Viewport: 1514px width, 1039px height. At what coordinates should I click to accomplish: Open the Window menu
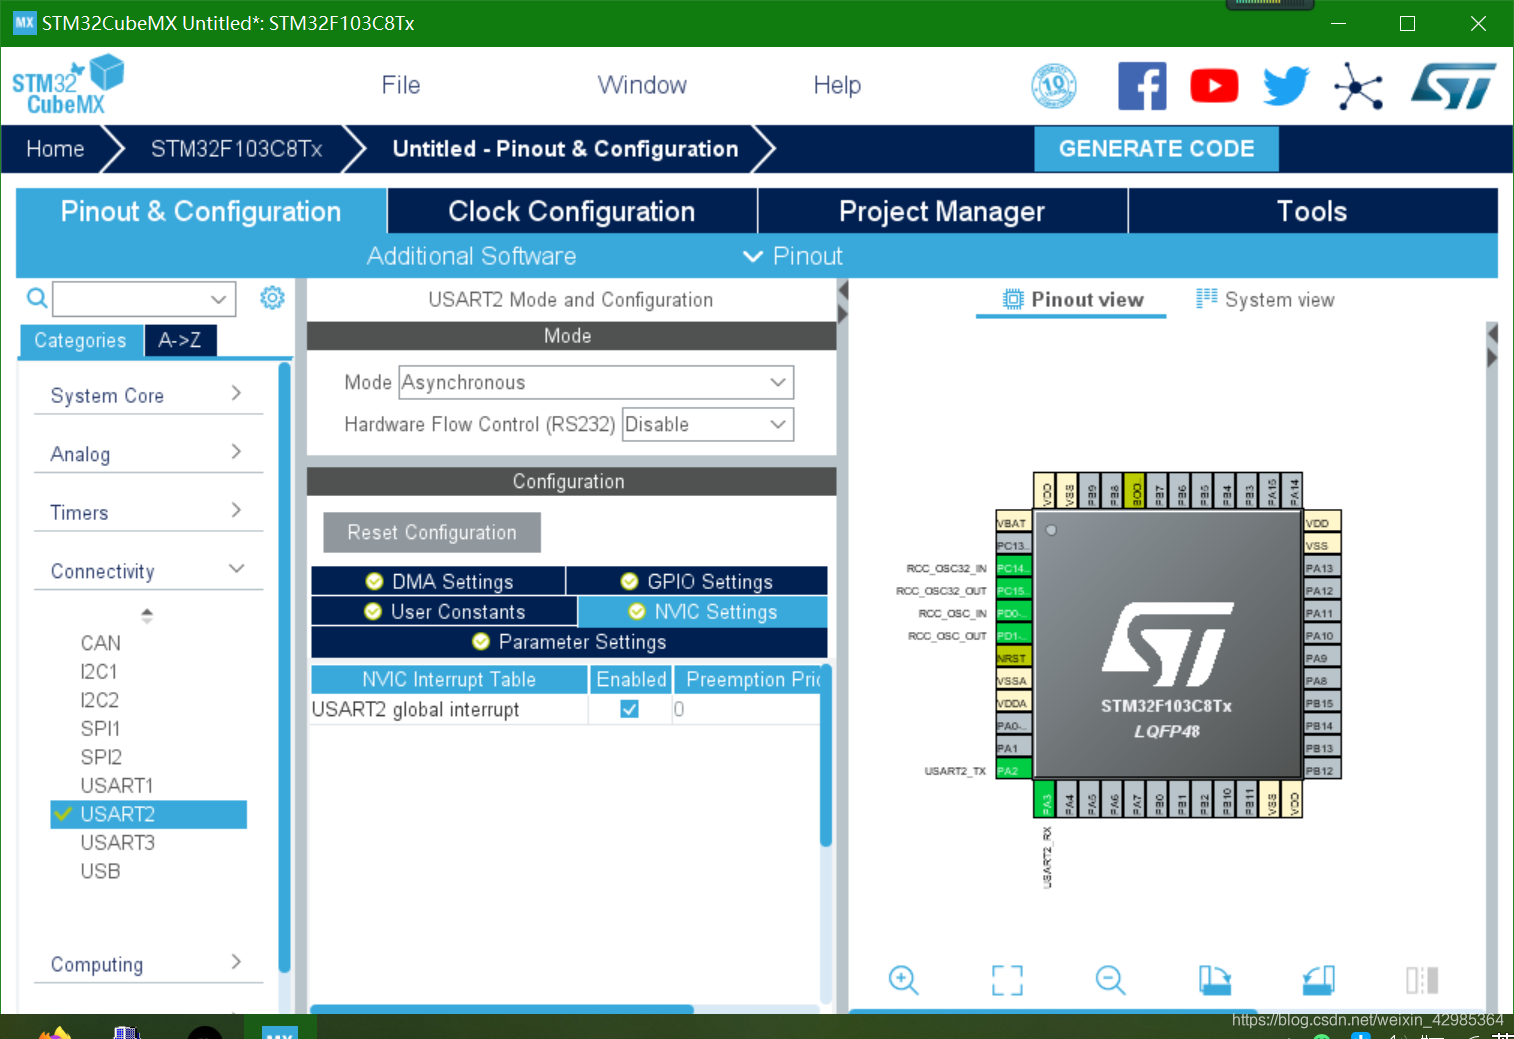[x=642, y=85]
